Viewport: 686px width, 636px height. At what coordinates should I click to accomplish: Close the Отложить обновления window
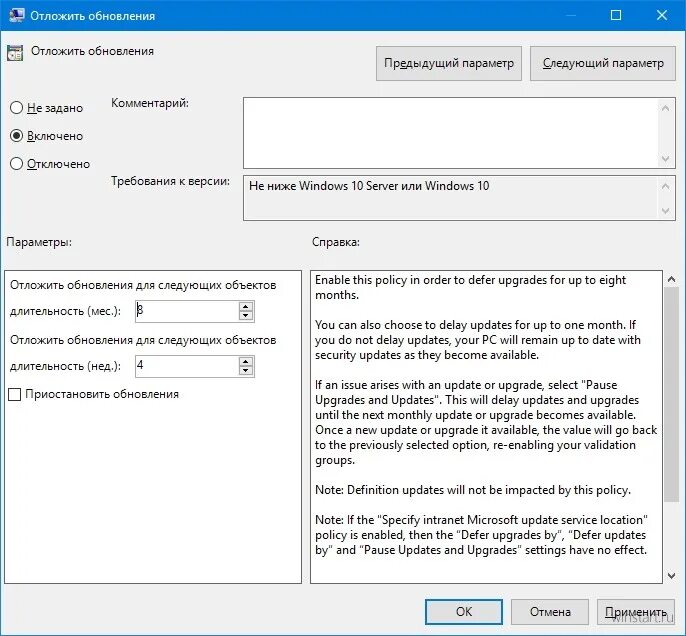click(x=662, y=16)
